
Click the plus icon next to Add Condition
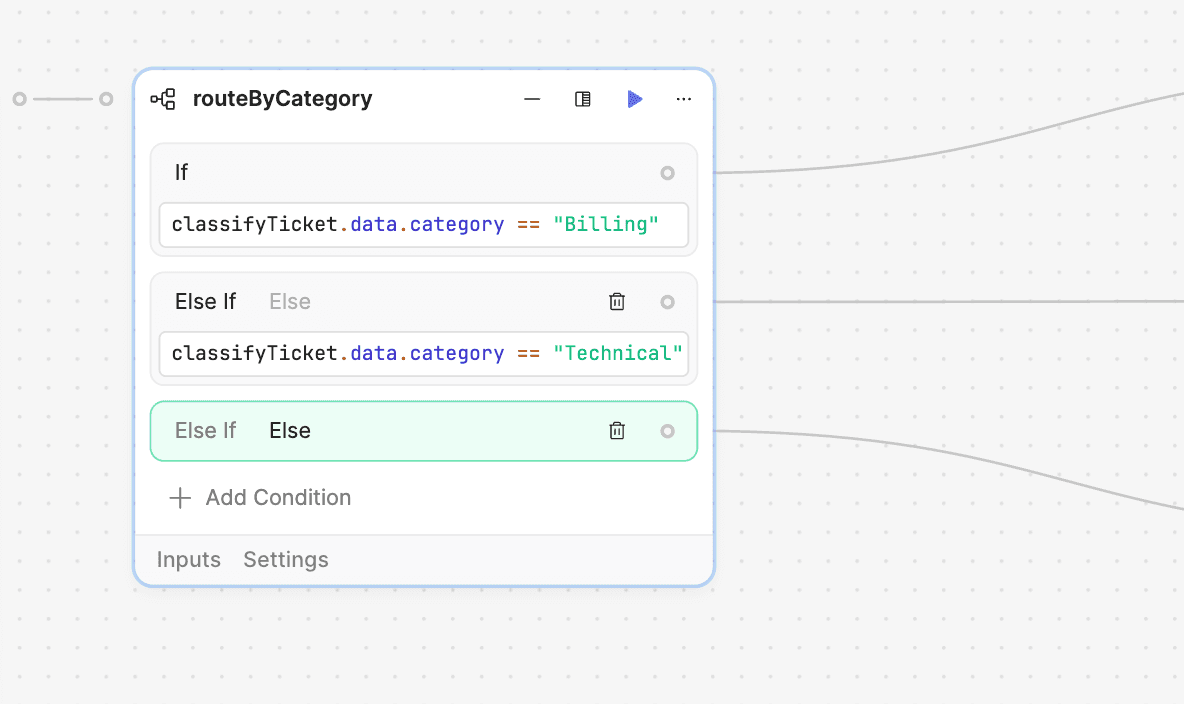click(x=180, y=497)
